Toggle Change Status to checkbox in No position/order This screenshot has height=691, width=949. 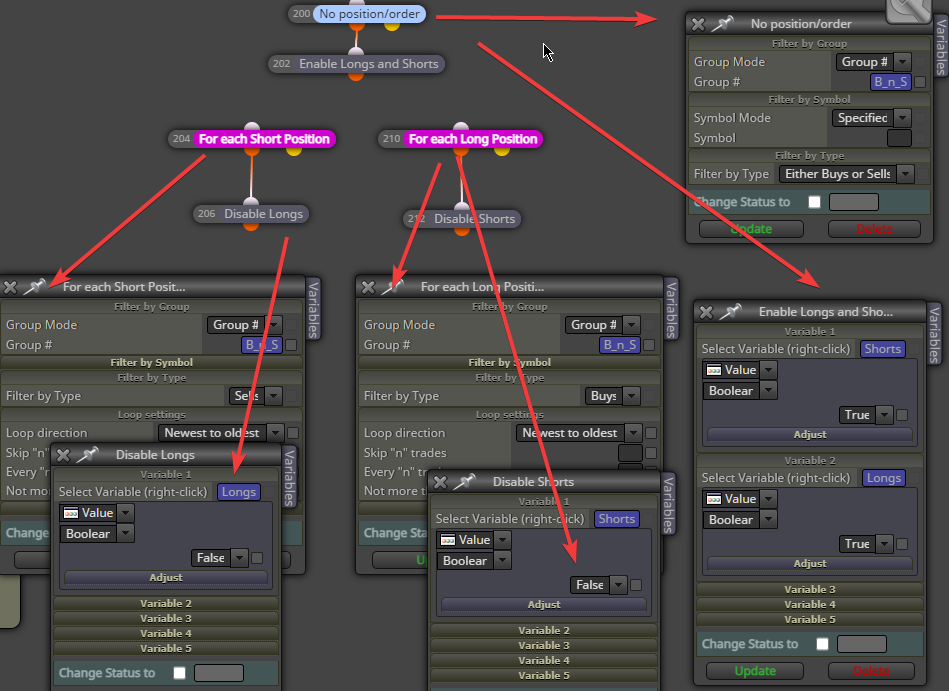click(815, 202)
